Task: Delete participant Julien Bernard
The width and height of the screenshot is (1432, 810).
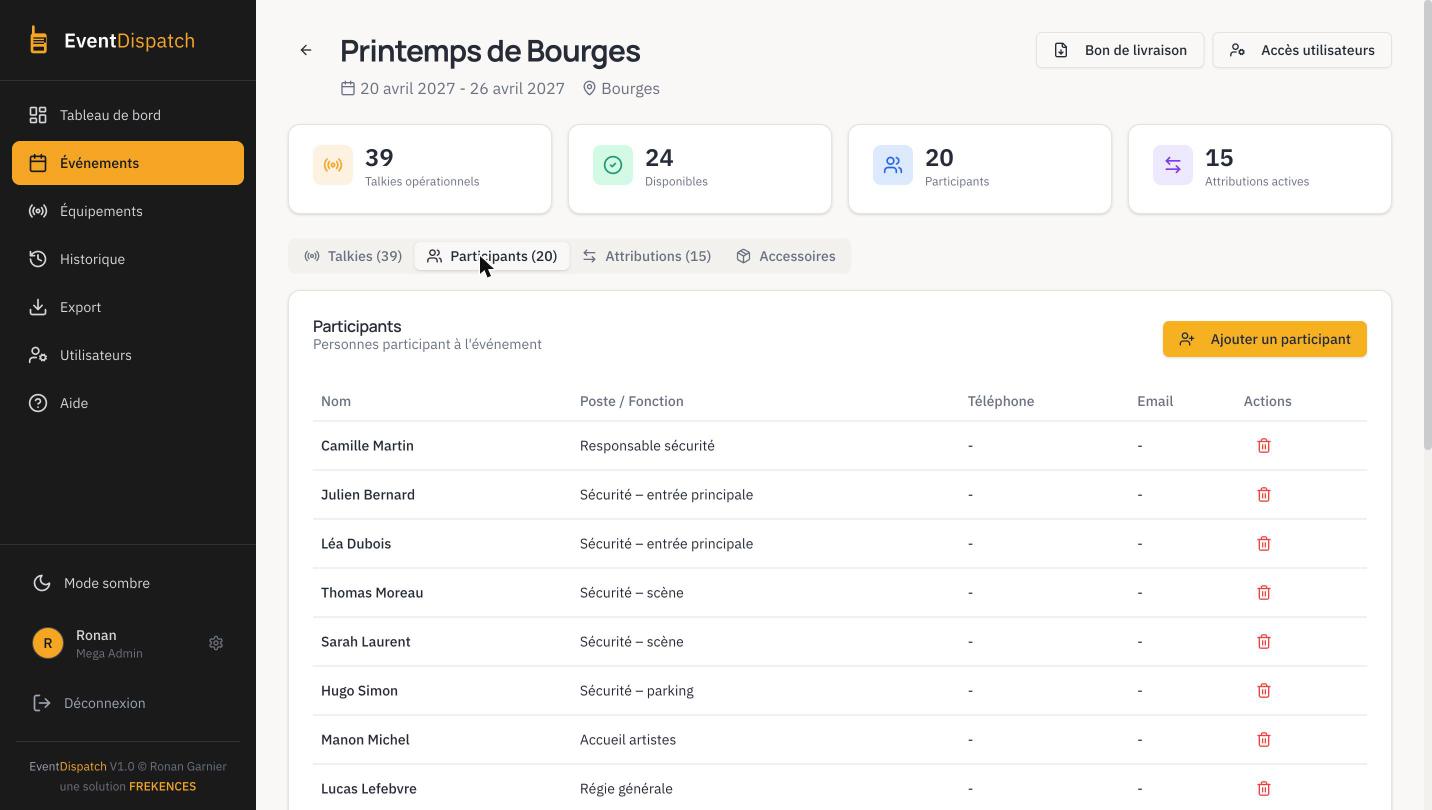Action: (x=1264, y=495)
